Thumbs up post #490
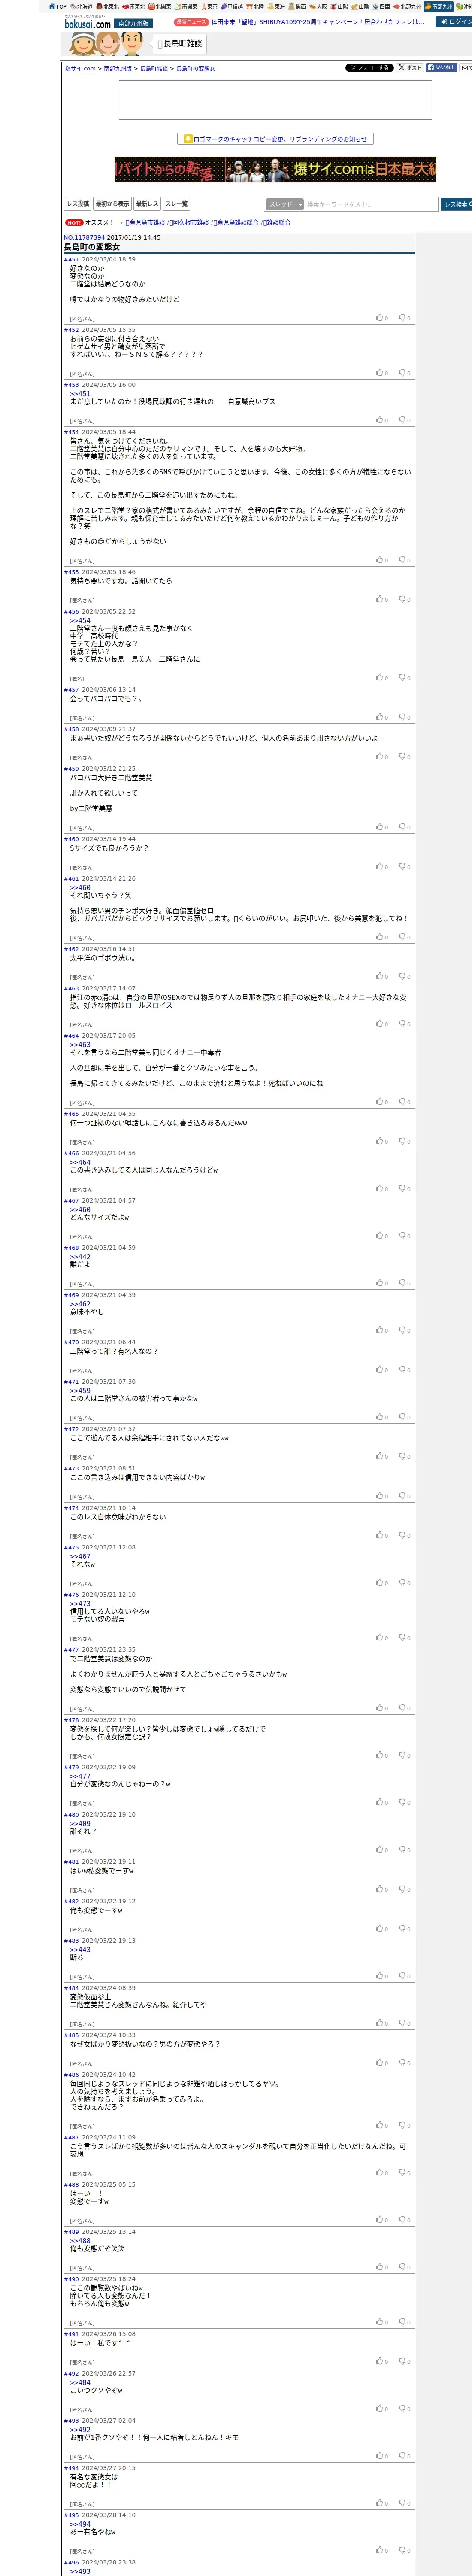 380,2322
